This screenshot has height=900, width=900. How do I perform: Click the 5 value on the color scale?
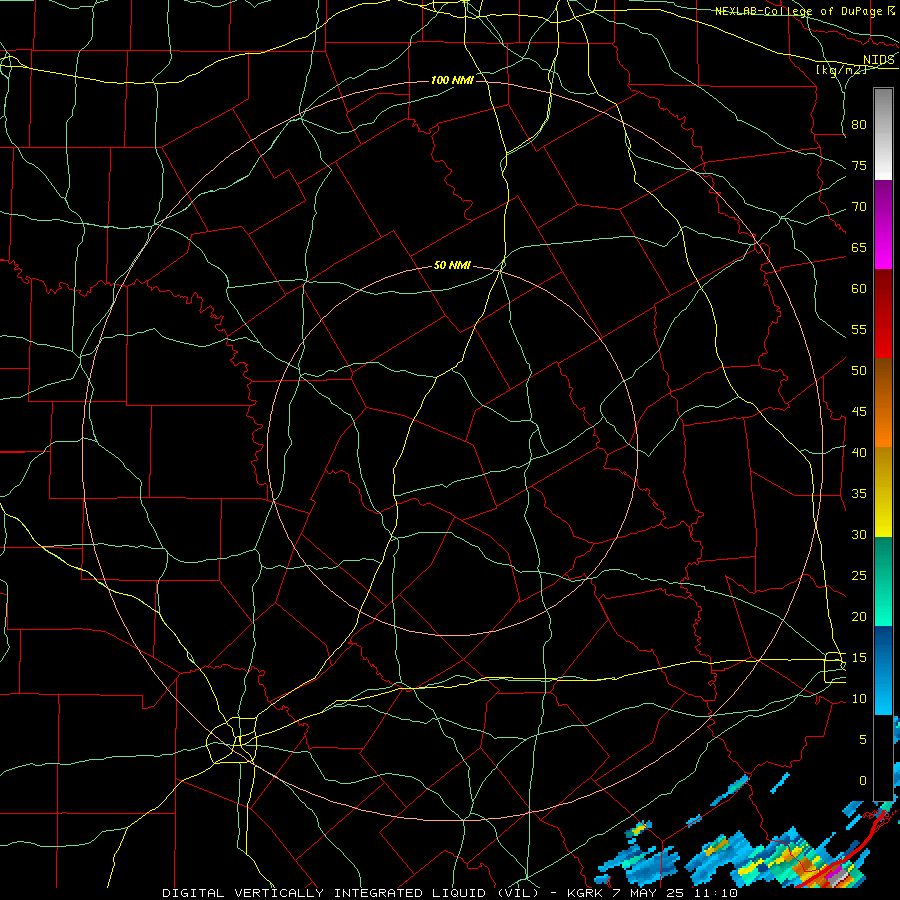coord(863,740)
